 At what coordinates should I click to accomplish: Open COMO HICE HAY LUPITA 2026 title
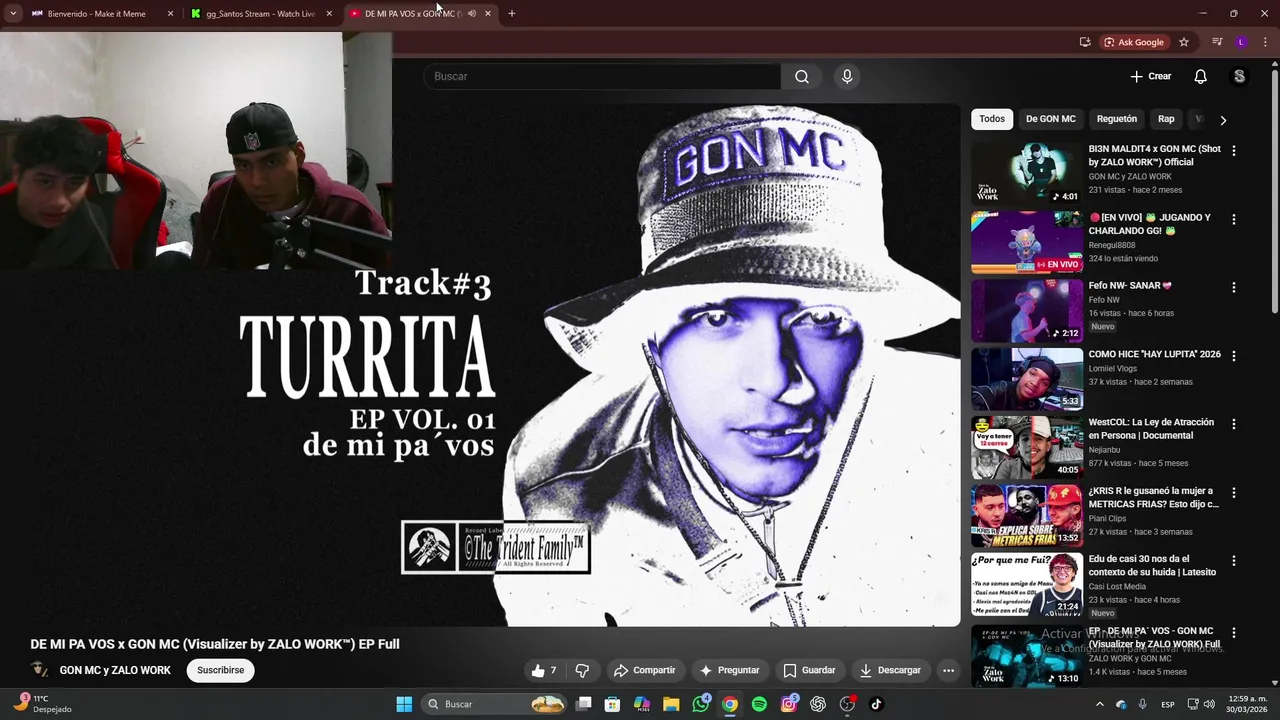pyautogui.click(x=1154, y=354)
